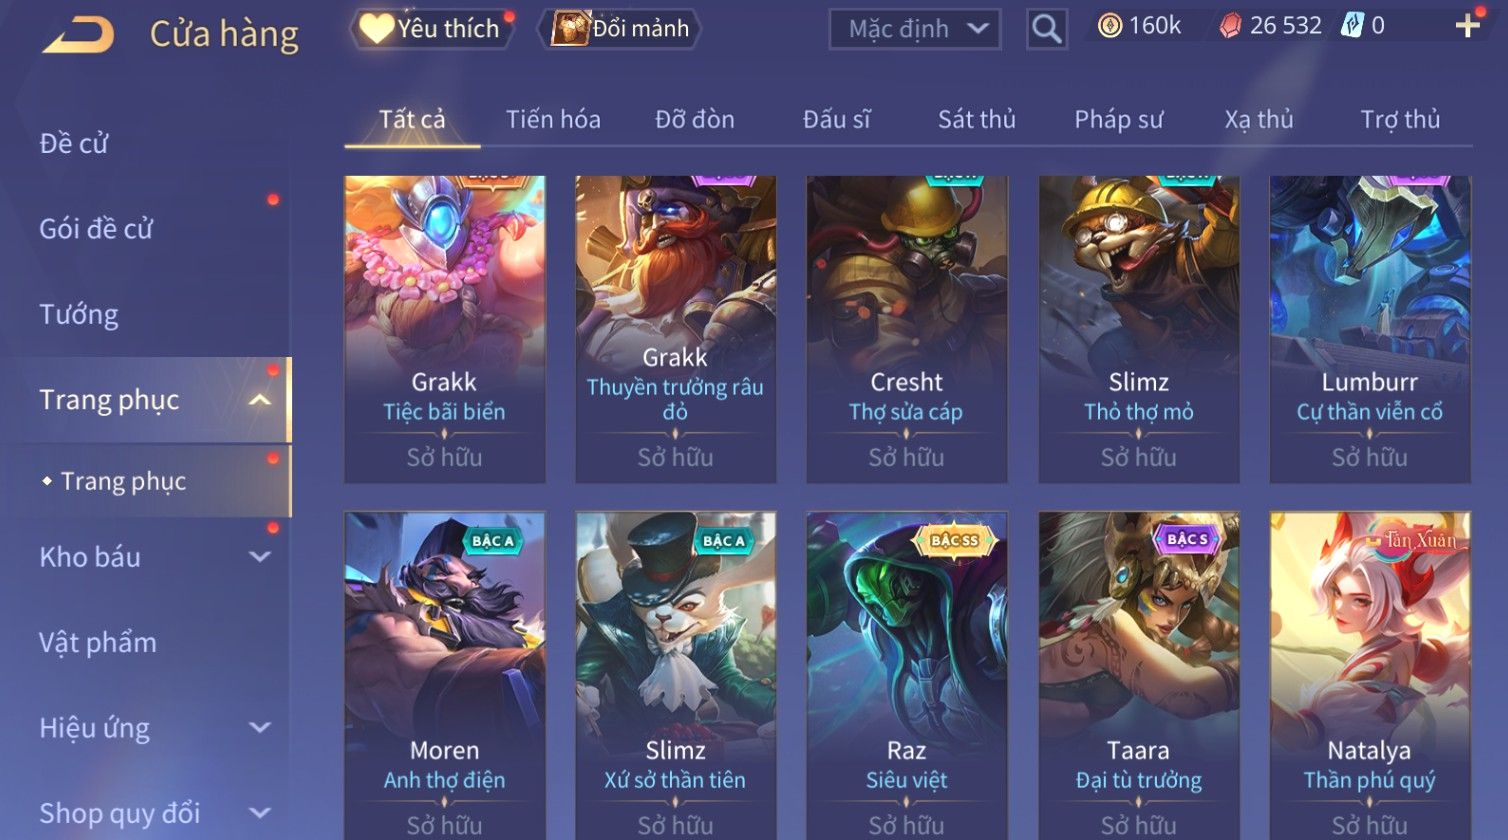The height and width of the screenshot is (840, 1508).
Task: Collapse the Trang phục sidebar section
Action: 259,400
